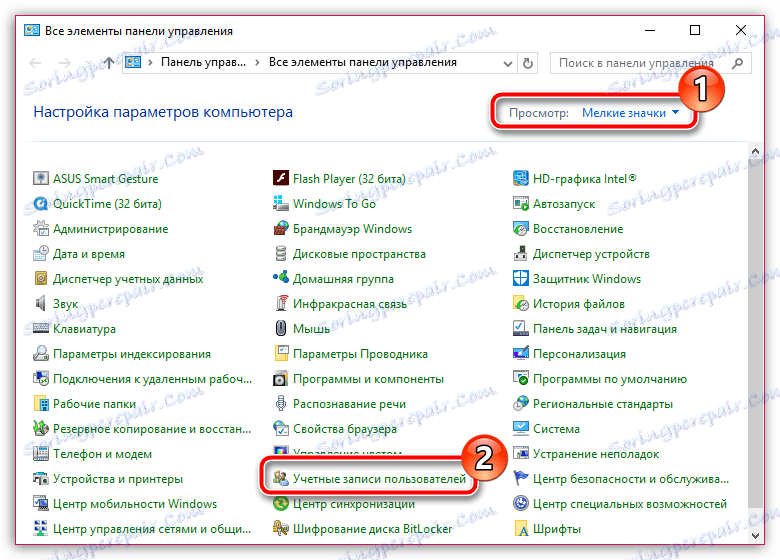Click the Диспетчер устройств icon
Screen dimensions: 780x560
pyautogui.click(x=520, y=254)
